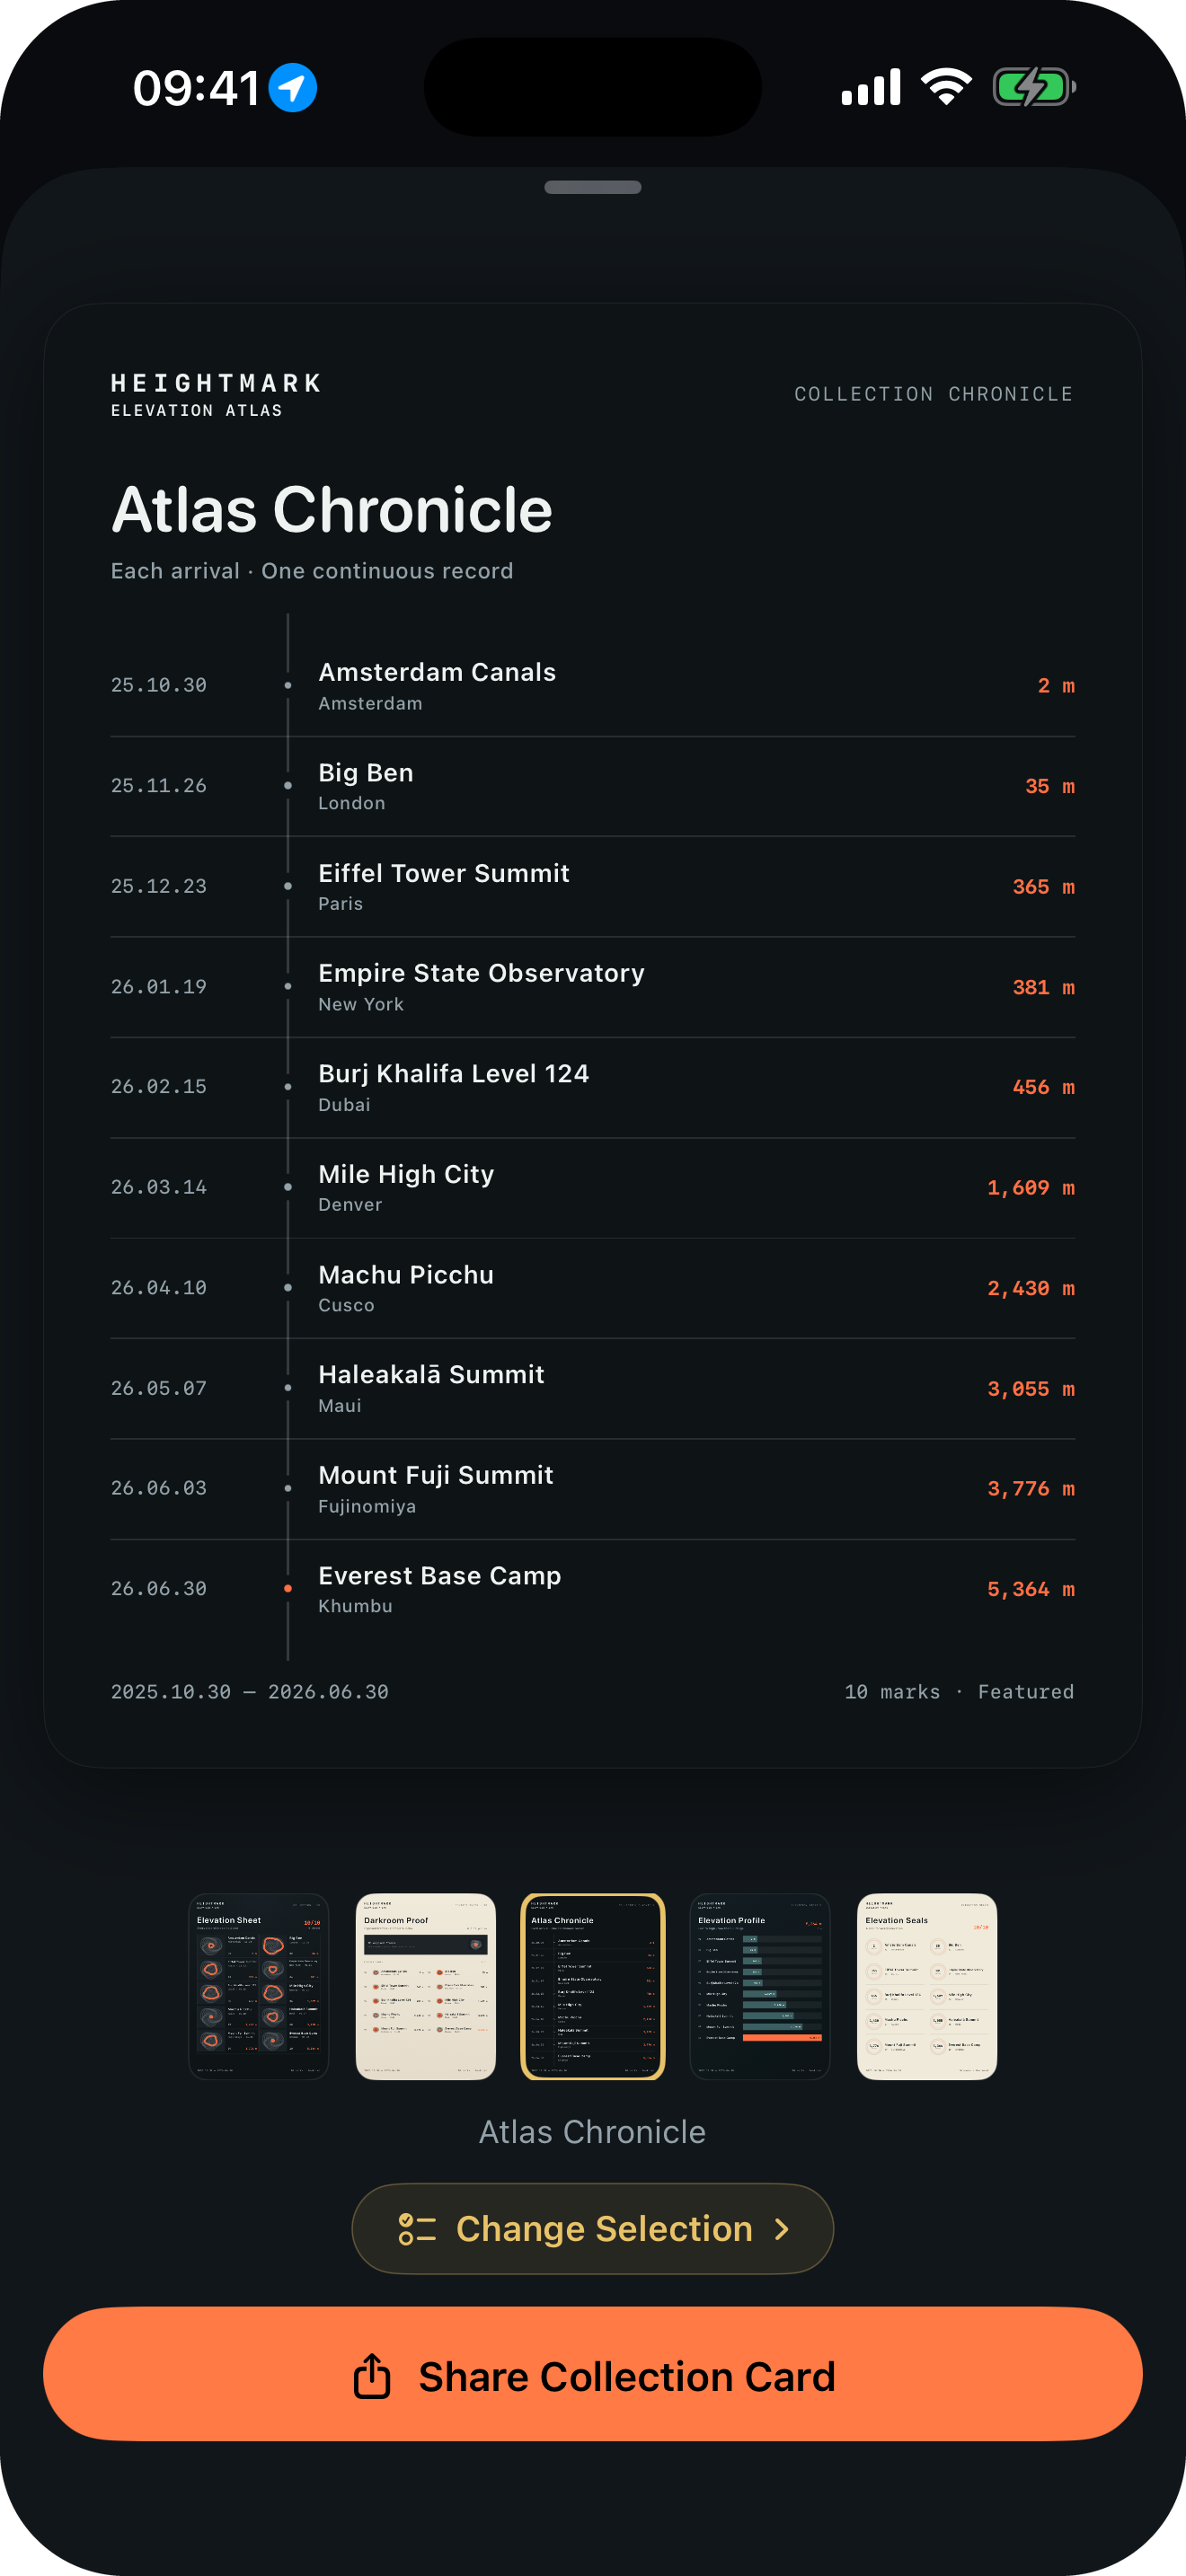
Task: Select the Machu Picchu row
Action: (x=593, y=1288)
